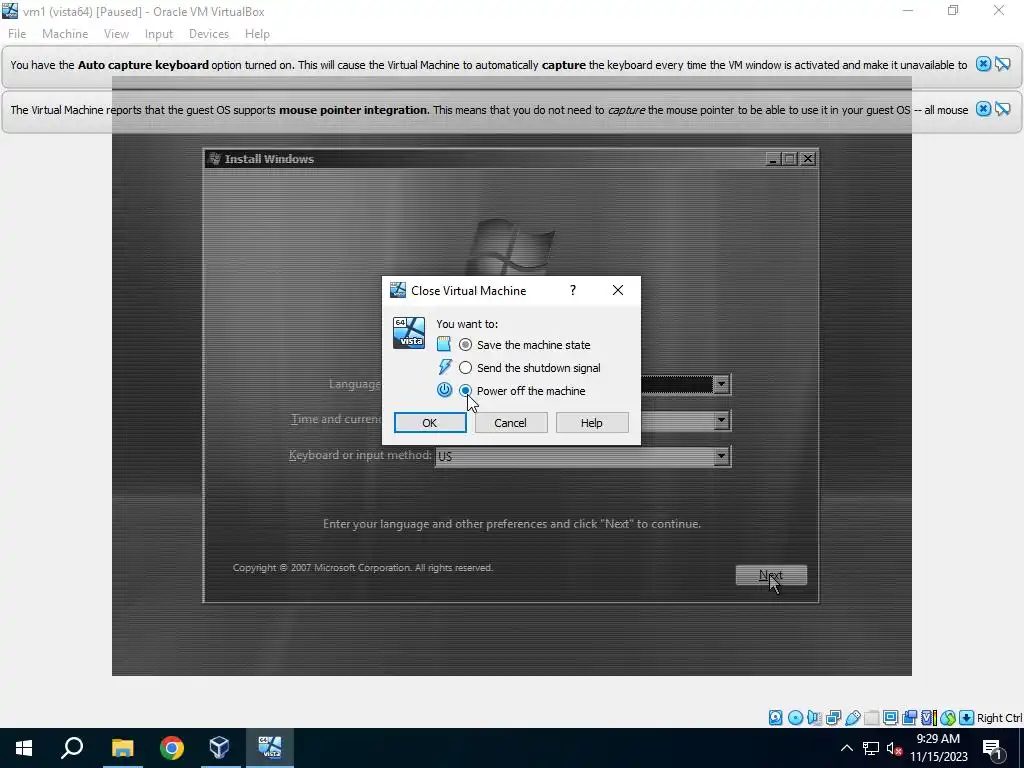
Task: Open the File menu
Action: [17, 34]
